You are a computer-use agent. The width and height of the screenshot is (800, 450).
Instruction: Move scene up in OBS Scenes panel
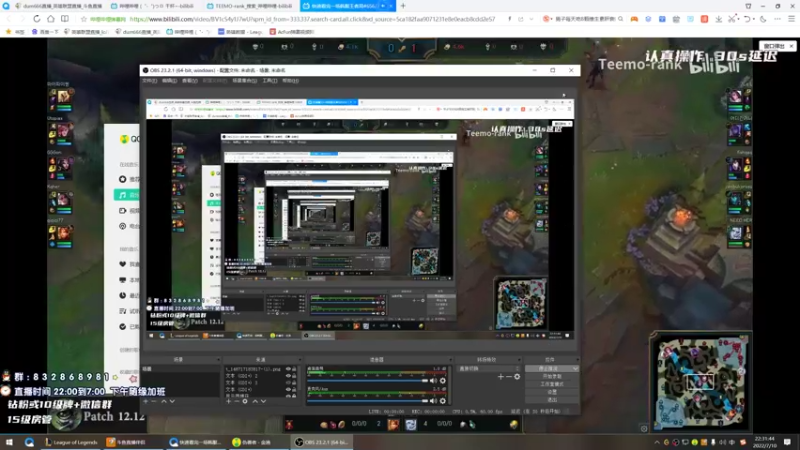click(164, 401)
